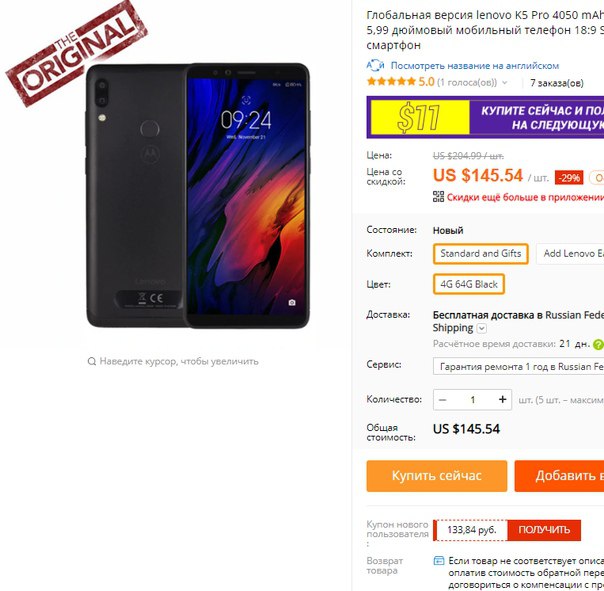Choose the 4G 64G Black color option

[x=469, y=284]
